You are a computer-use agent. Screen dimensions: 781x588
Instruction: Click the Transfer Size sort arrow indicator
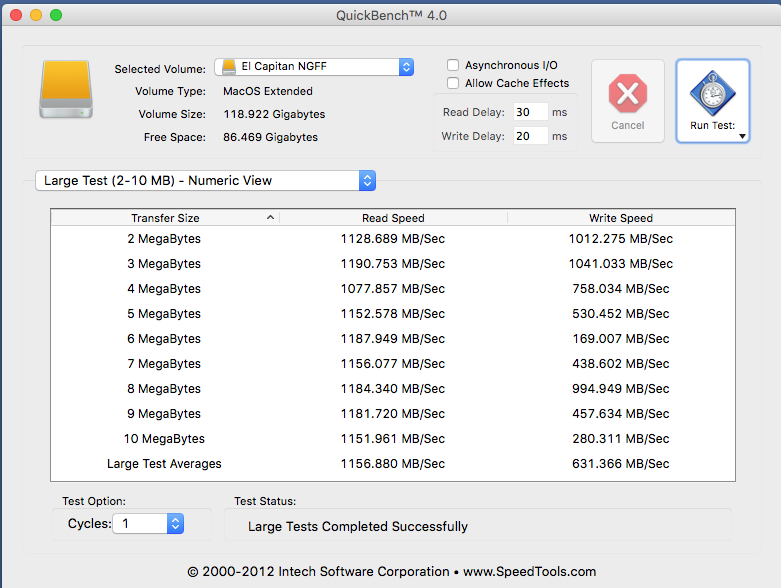pos(270,218)
